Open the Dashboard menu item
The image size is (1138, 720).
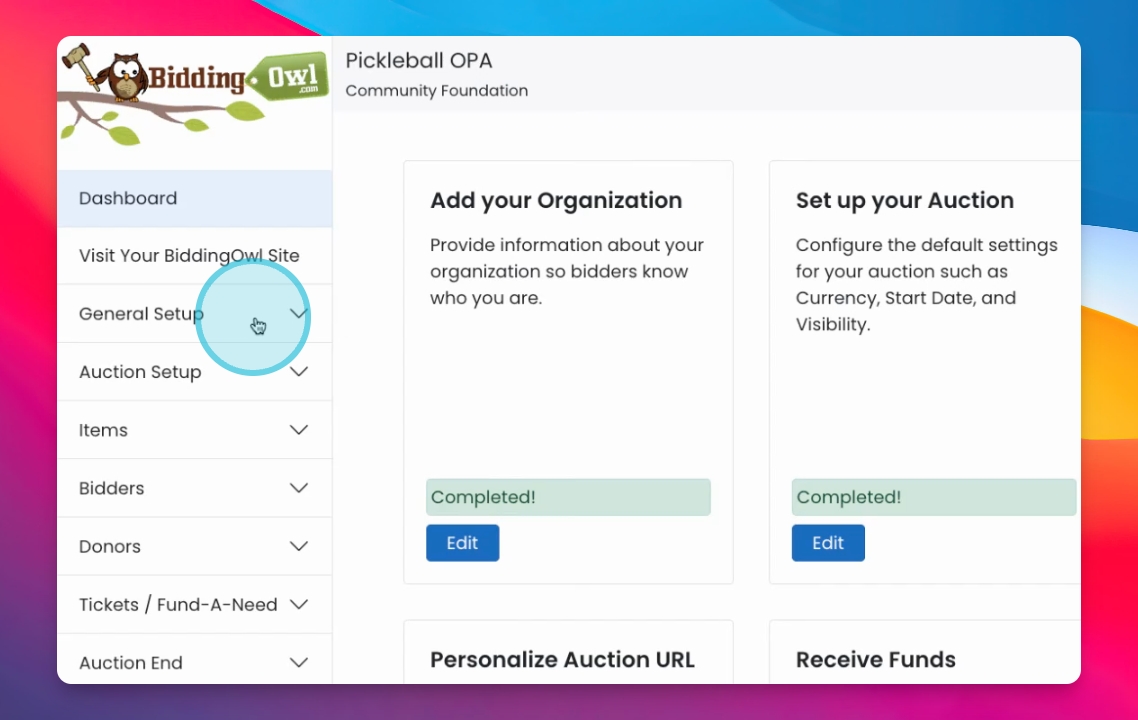tap(128, 198)
